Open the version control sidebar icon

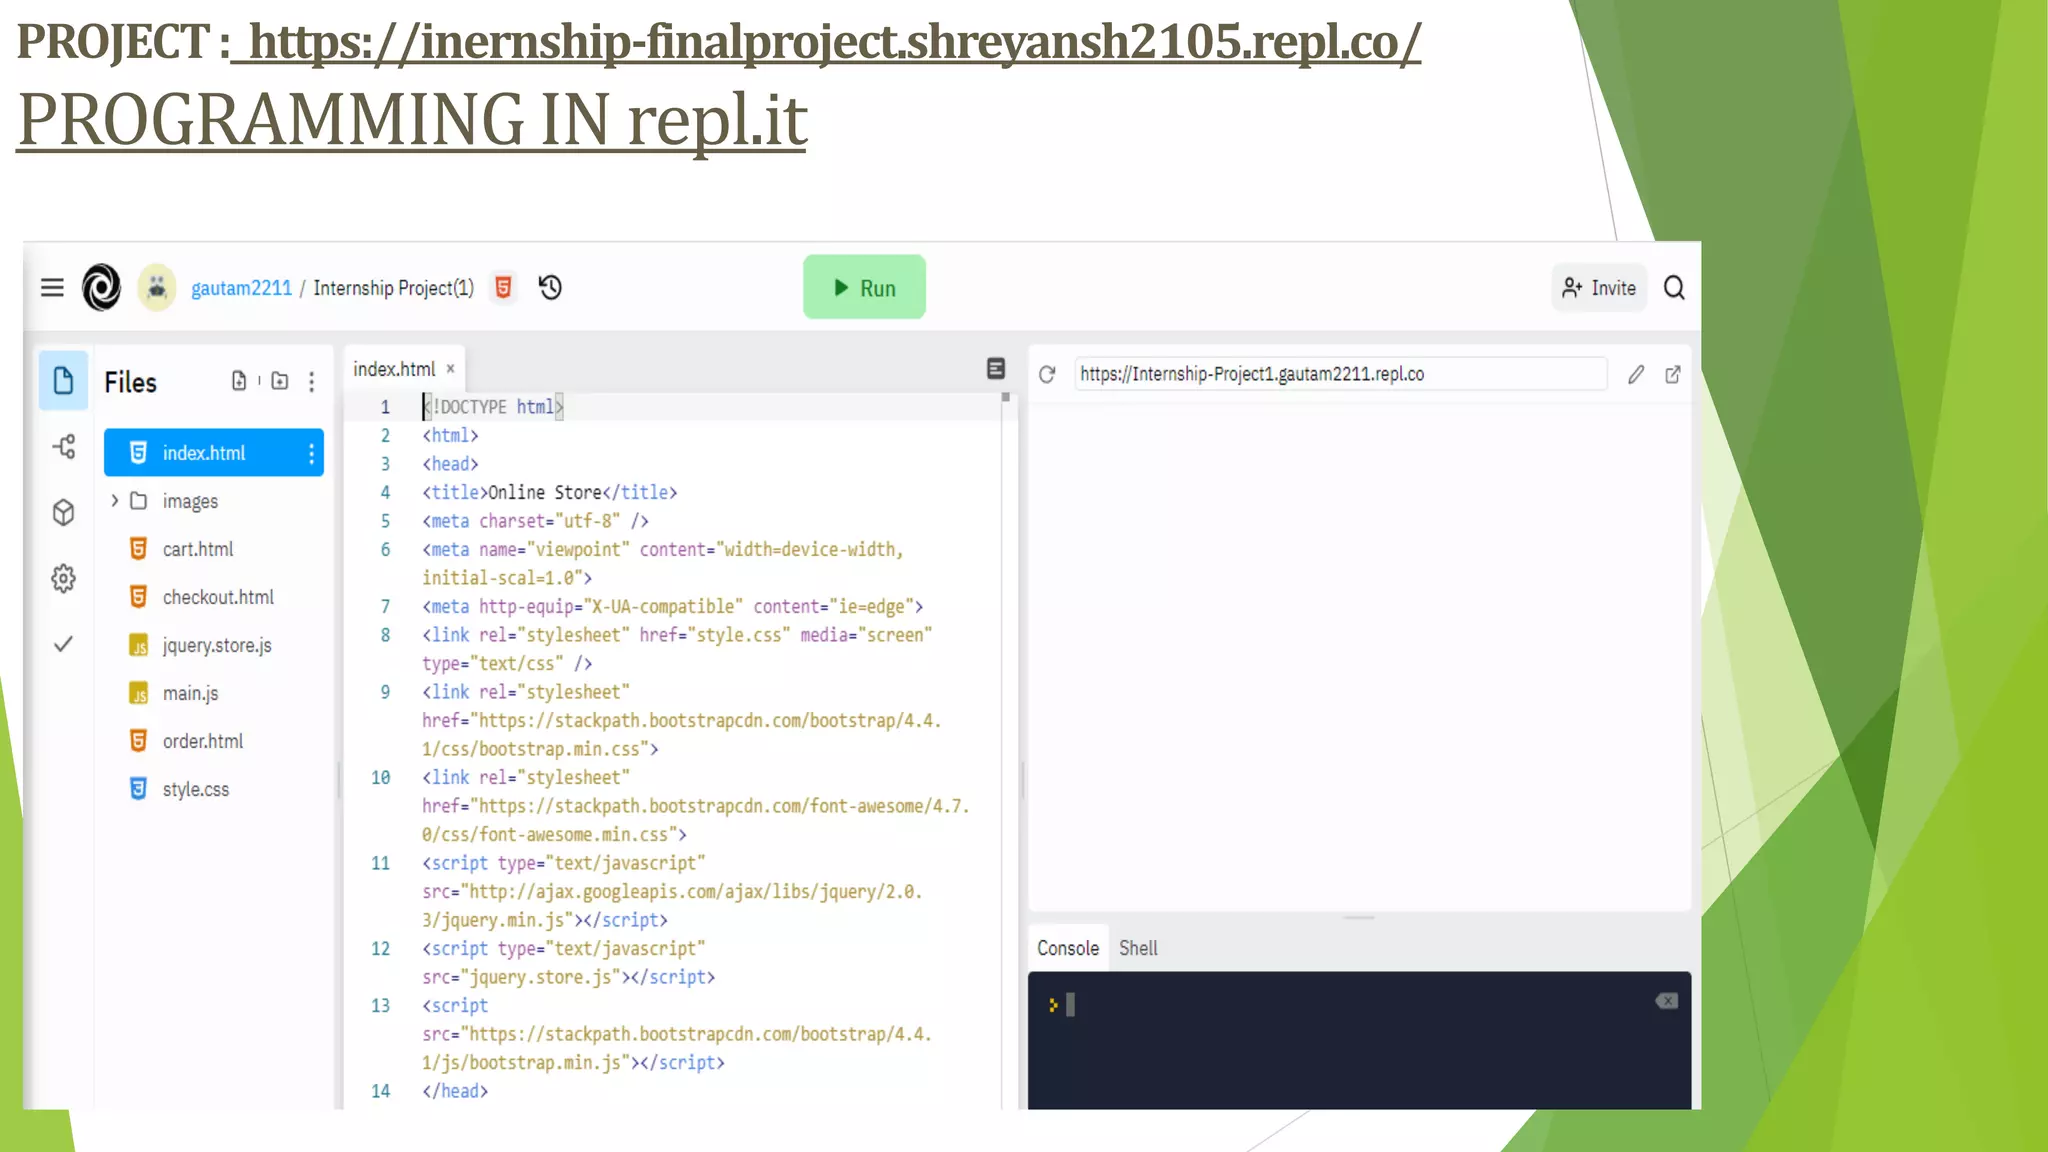63,447
